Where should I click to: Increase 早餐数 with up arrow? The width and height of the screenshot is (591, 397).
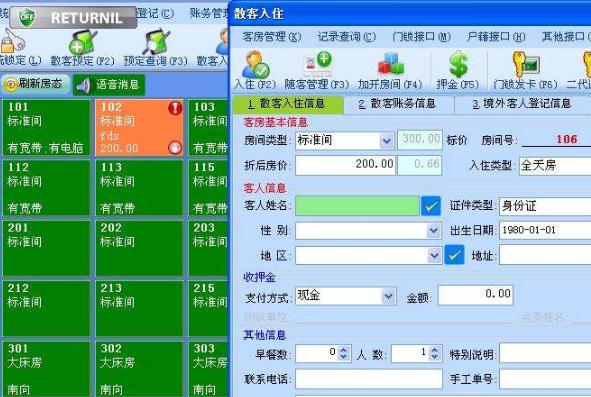(344, 350)
